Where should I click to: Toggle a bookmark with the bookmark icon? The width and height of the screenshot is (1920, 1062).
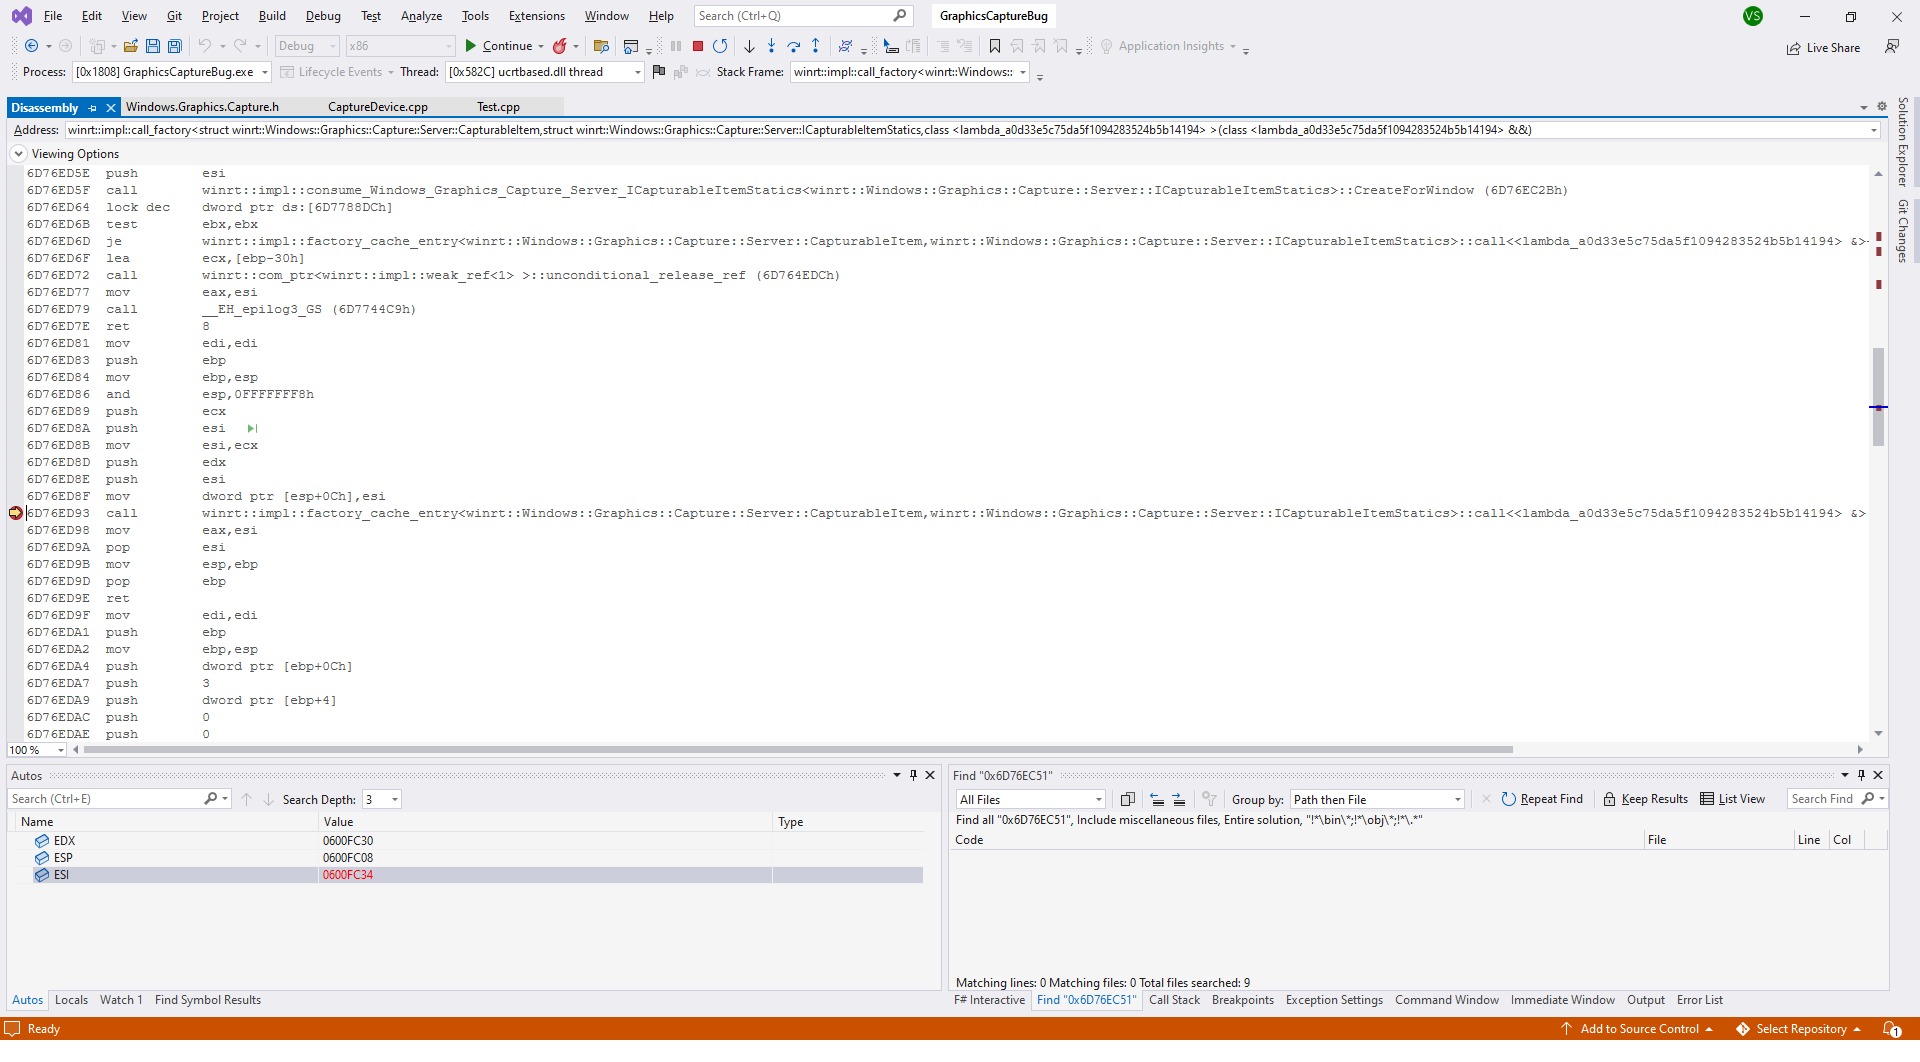(x=995, y=45)
